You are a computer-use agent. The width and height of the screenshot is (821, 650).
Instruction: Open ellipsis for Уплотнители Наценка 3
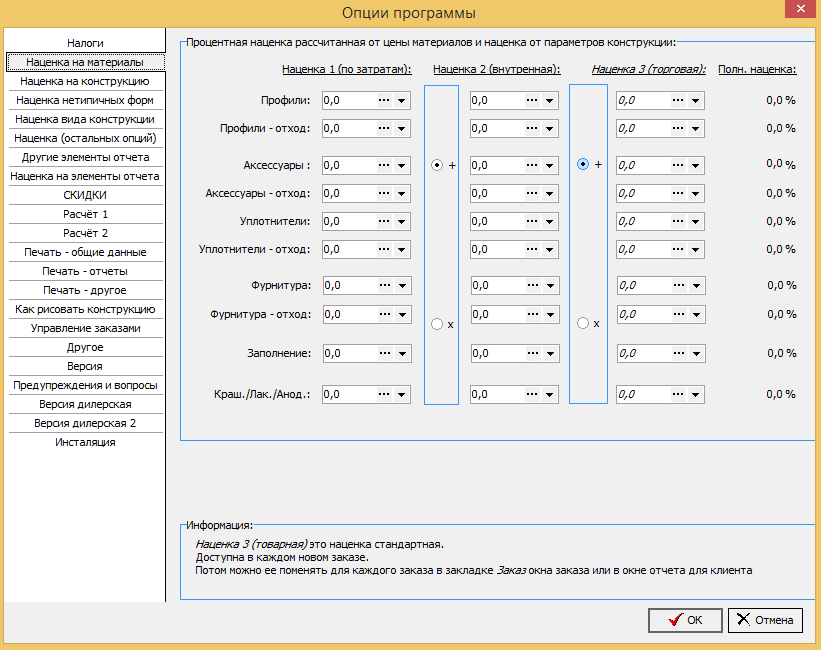[x=678, y=221]
